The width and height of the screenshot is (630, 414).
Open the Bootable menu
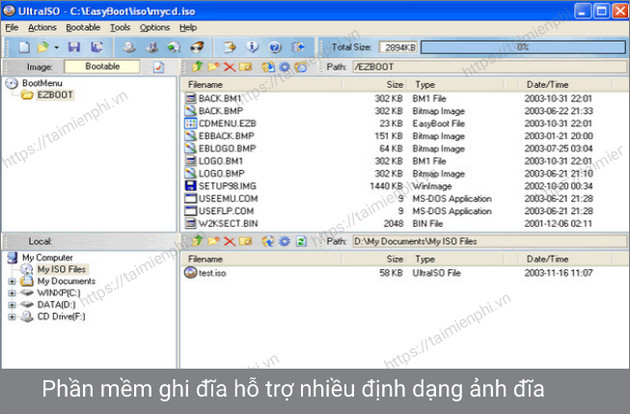(x=83, y=27)
